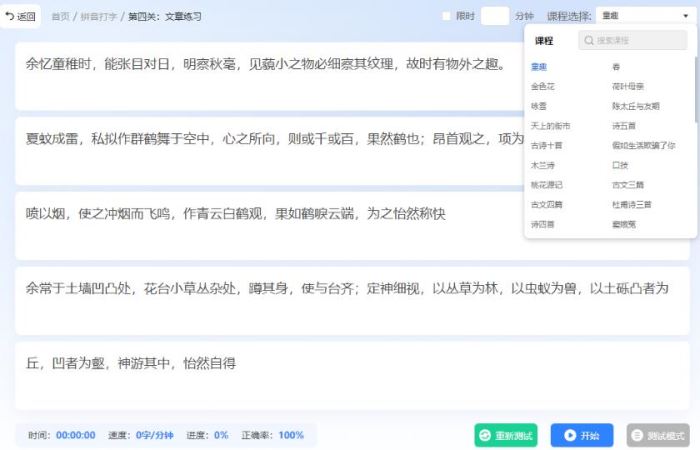Collapse the 课程选择 dropdown box
The image size is (700, 450).
645,16
